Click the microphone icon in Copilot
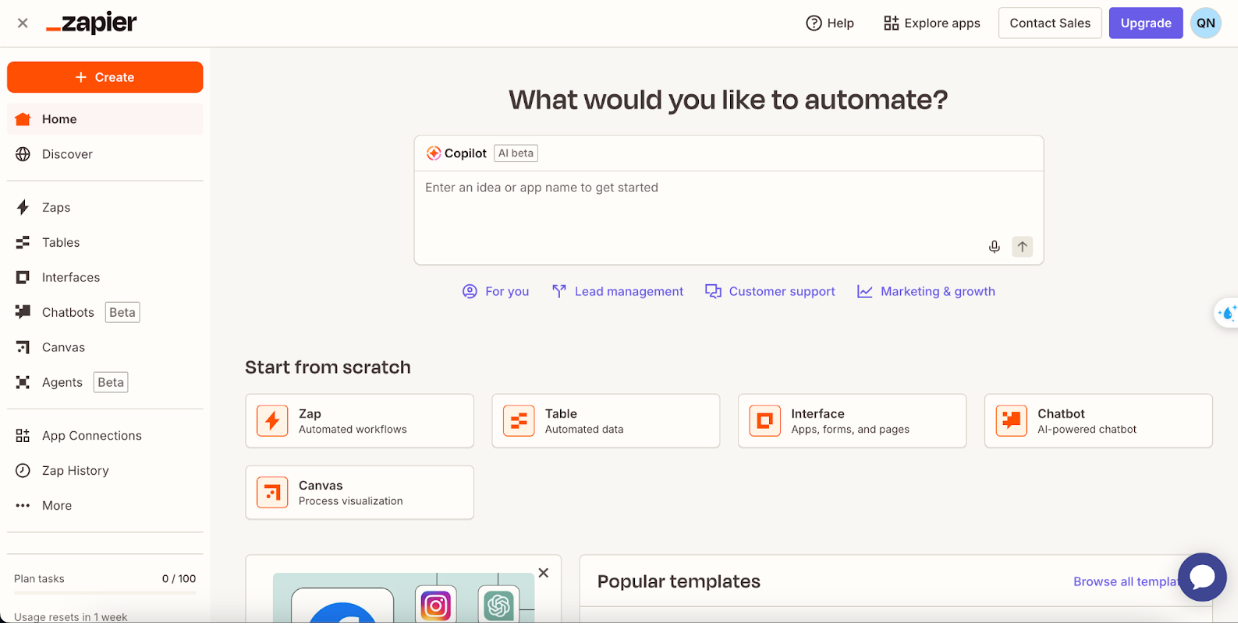The height and width of the screenshot is (624, 1238). click(x=994, y=246)
